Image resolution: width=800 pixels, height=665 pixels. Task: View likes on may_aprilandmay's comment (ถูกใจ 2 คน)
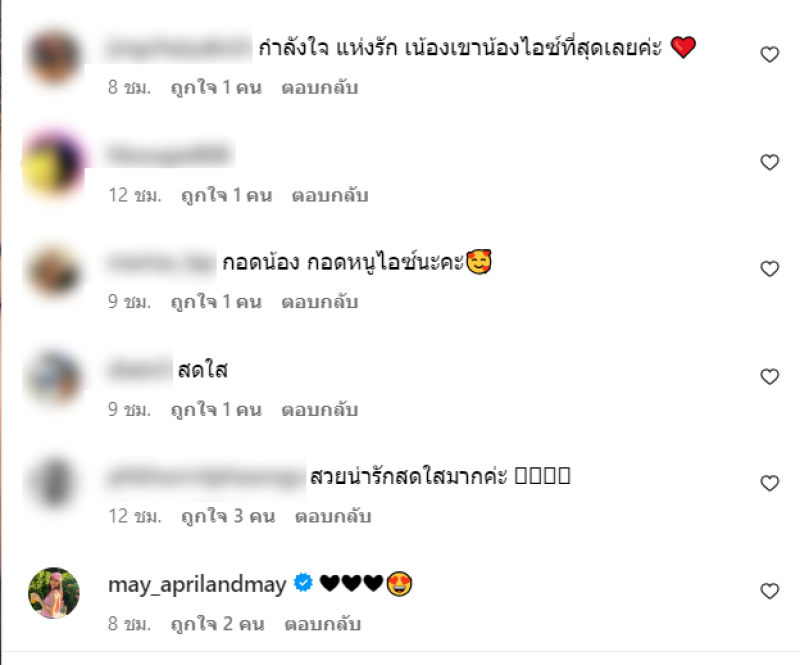click(218, 624)
